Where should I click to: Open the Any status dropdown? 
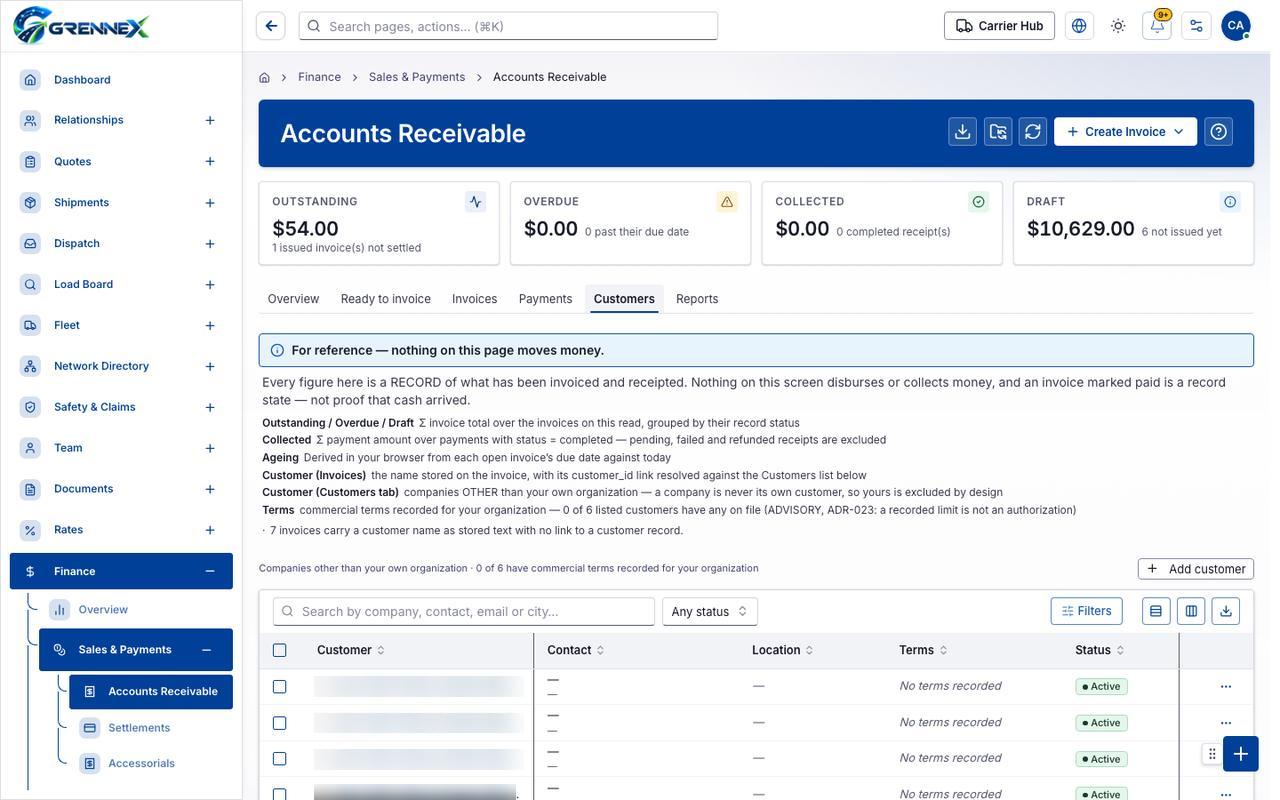pyautogui.click(x=710, y=612)
